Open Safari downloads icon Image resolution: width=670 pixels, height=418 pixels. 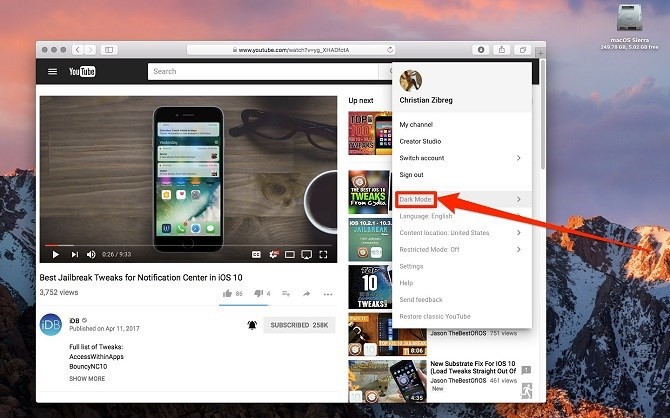pos(481,50)
